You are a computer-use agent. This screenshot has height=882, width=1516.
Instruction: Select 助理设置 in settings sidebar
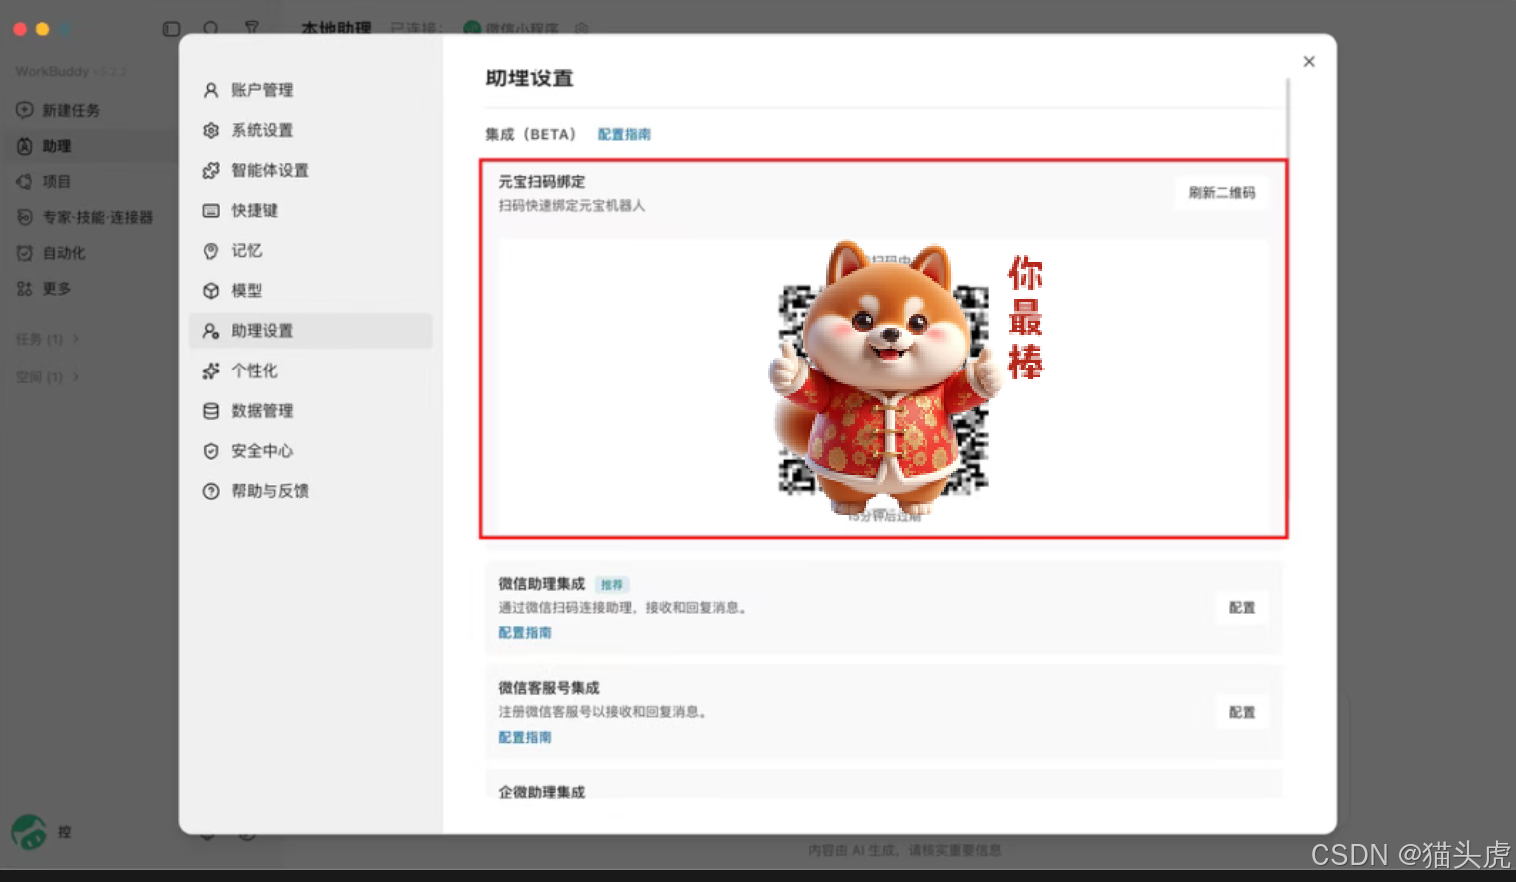310,331
